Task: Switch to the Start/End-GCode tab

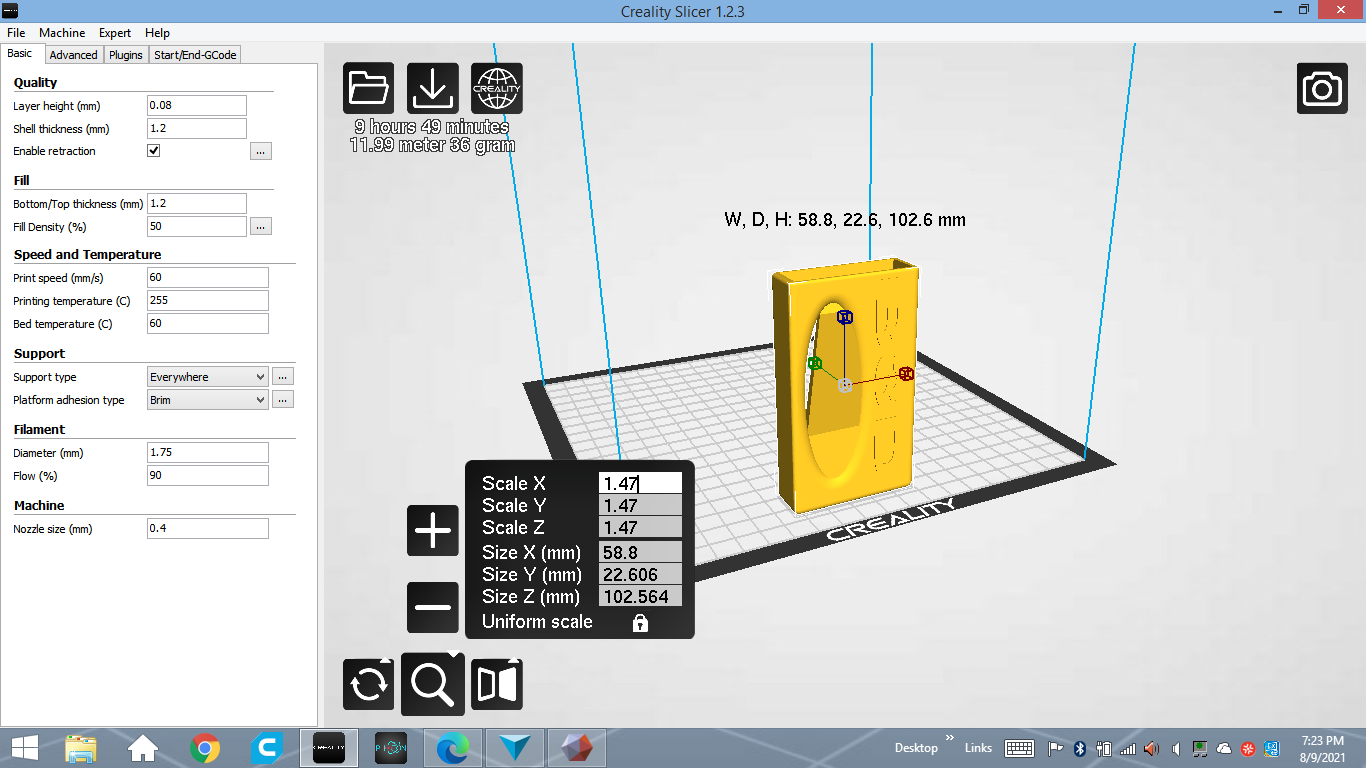Action: [x=195, y=55]
